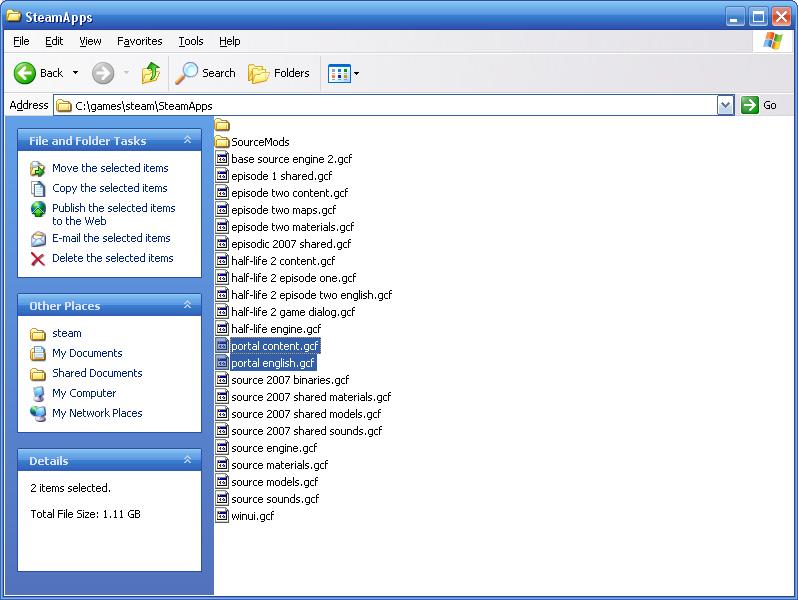Click the source engine.gcf file name

tap(274, 448)
